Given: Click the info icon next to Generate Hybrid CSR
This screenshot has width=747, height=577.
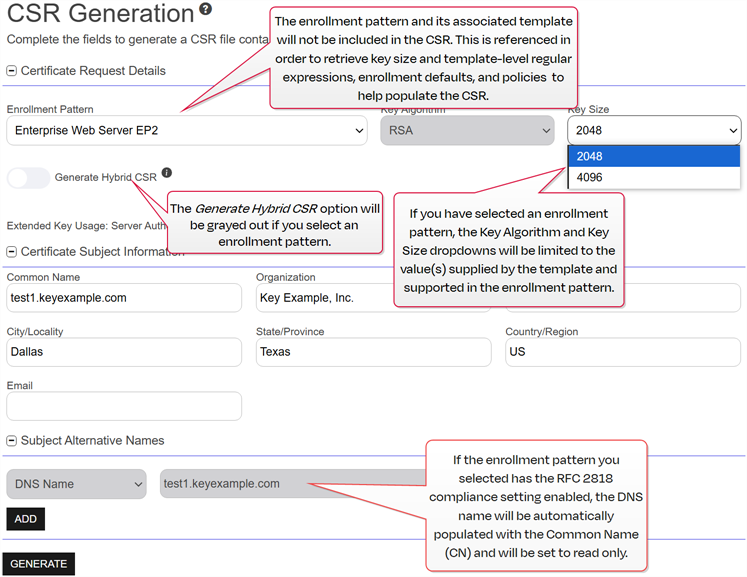Looking at the screenshot, I should click(167, 173).
